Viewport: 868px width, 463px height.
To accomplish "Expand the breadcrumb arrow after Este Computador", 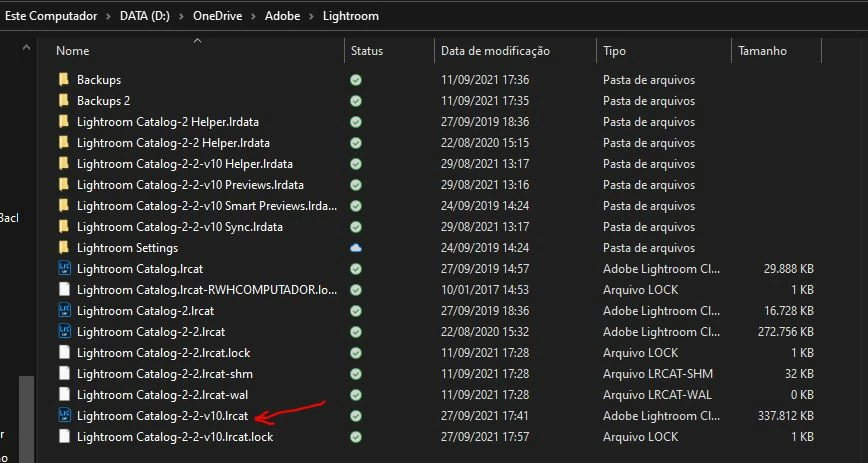I will (108, 17).
